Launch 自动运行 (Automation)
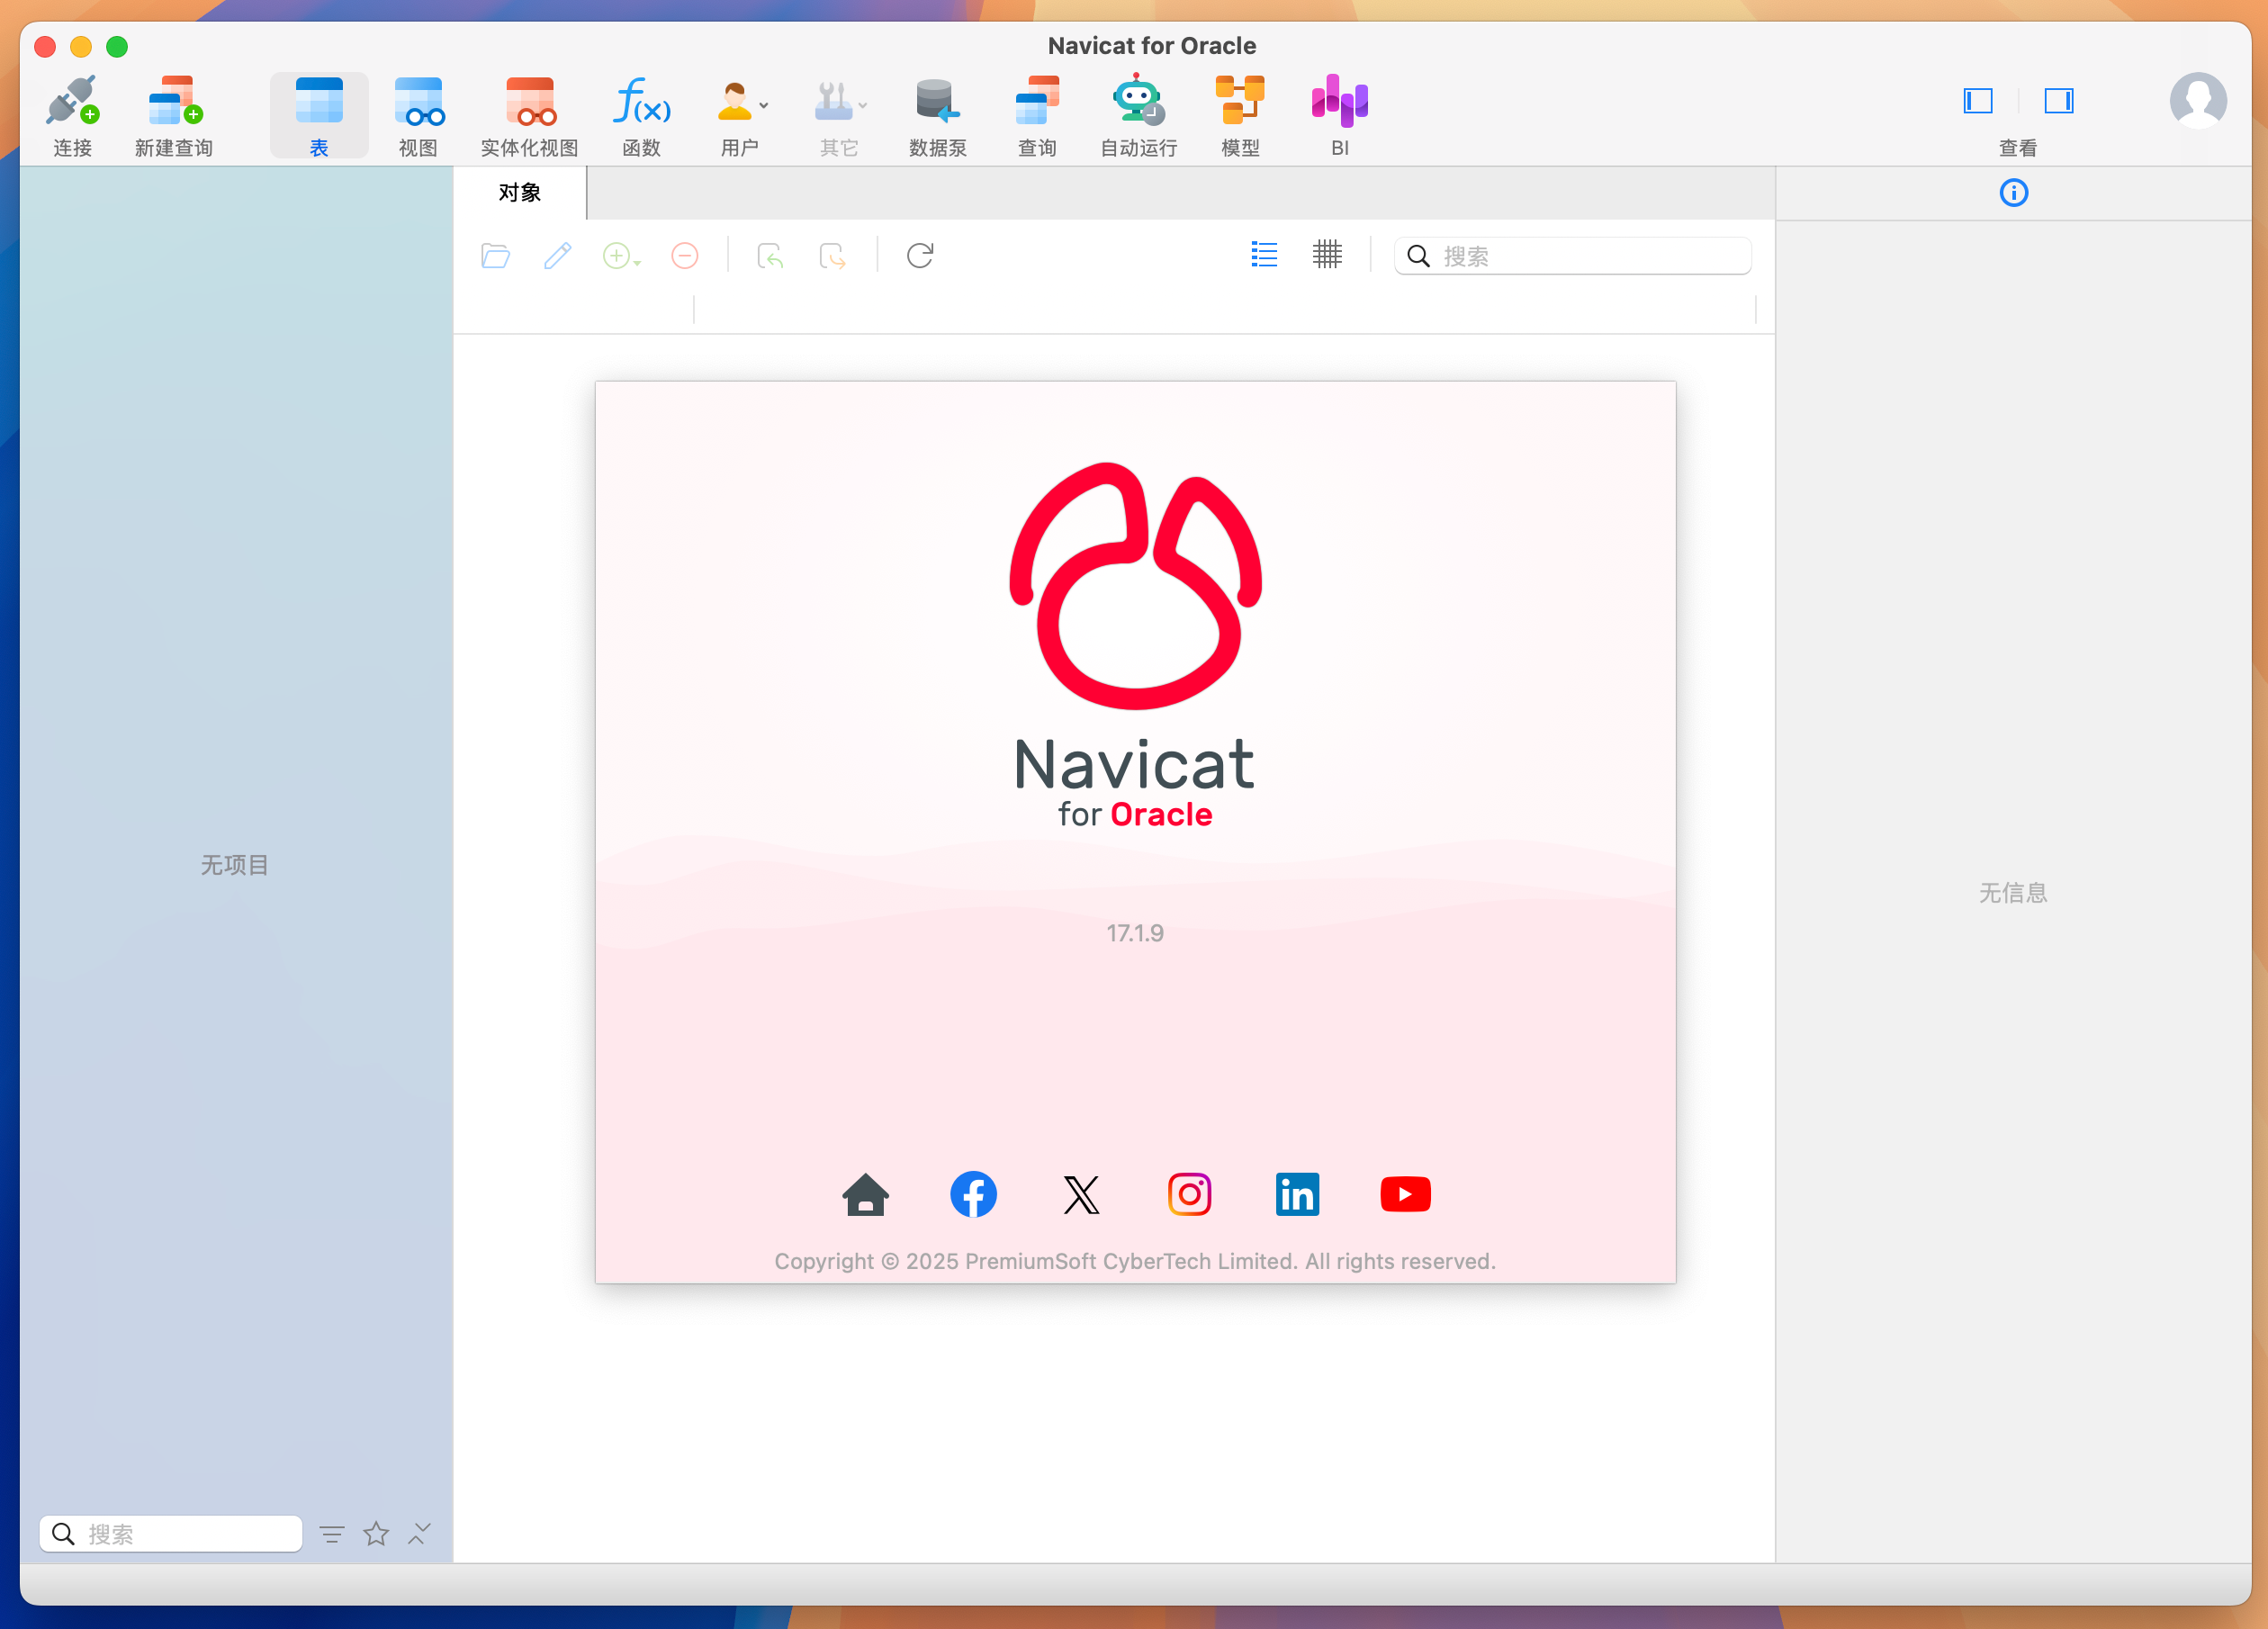Screen dimensions: 2268x1629 tap(1136, 112)
